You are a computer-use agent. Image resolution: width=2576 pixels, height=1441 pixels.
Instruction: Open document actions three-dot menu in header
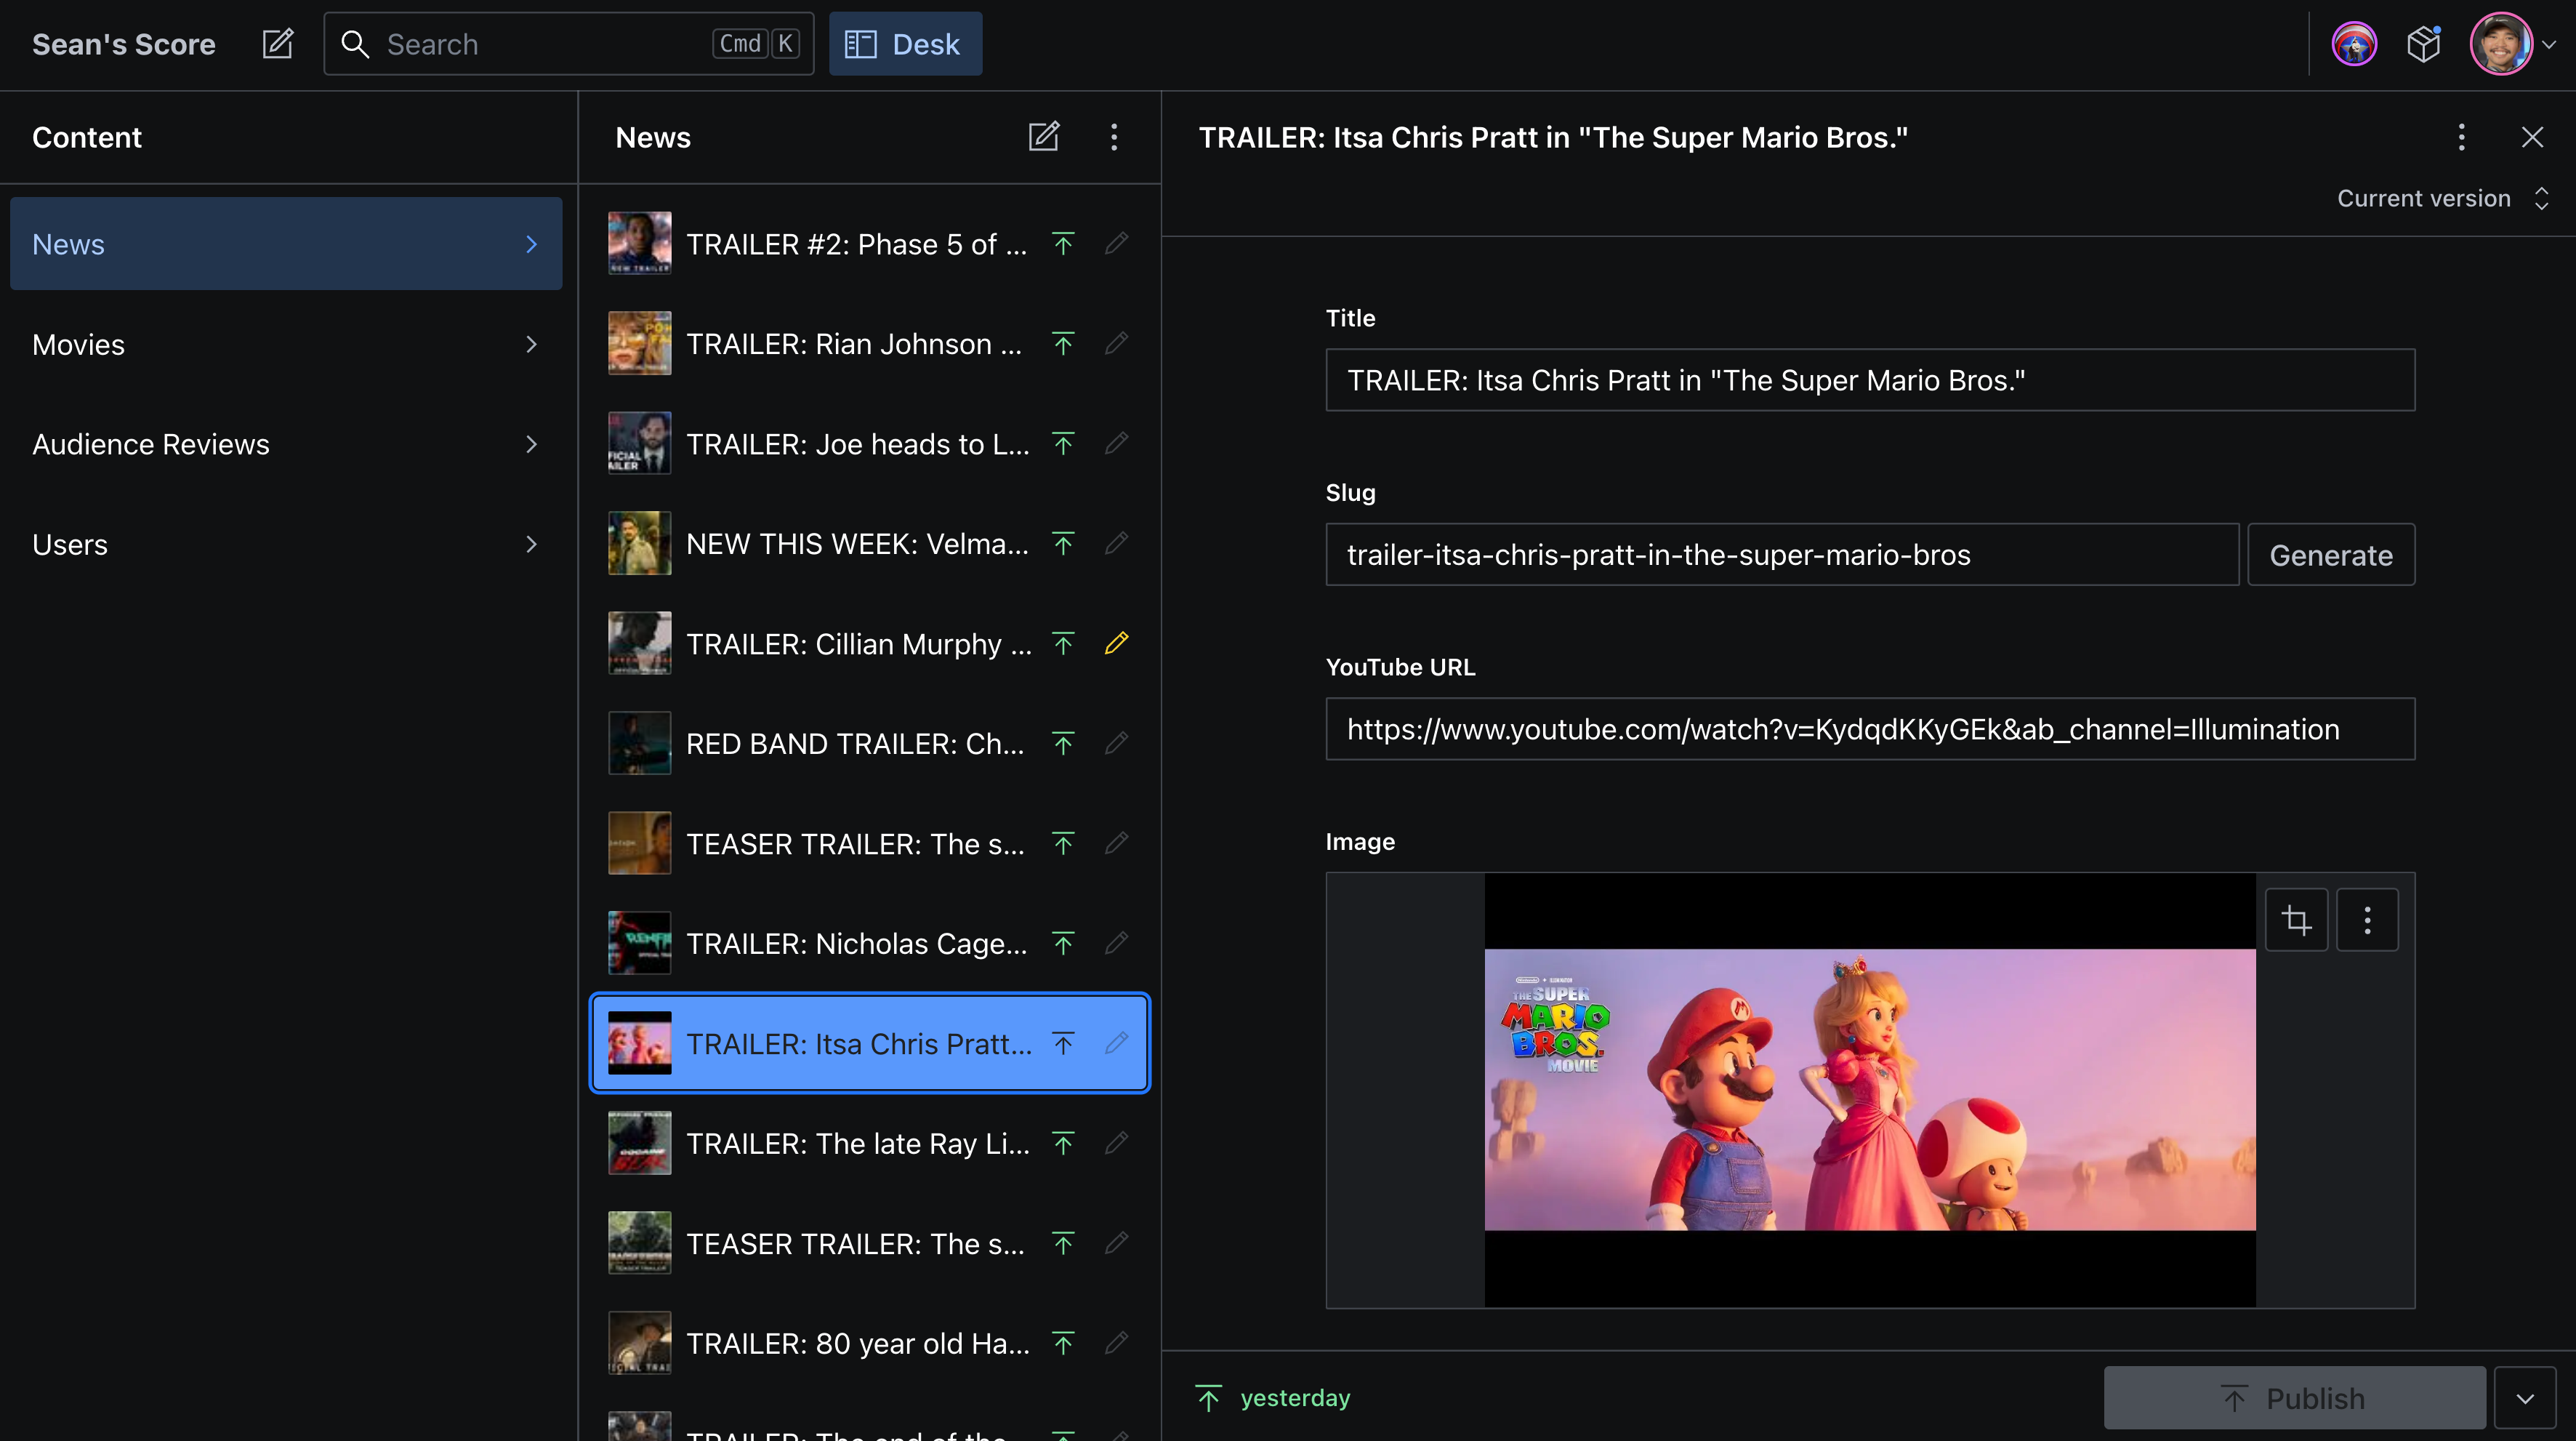2461,137
